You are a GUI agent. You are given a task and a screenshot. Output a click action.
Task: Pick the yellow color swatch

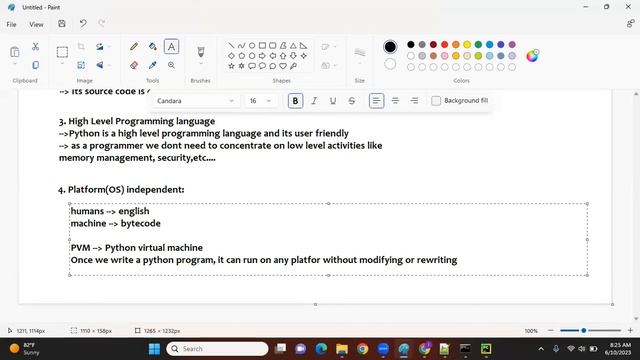467,44
